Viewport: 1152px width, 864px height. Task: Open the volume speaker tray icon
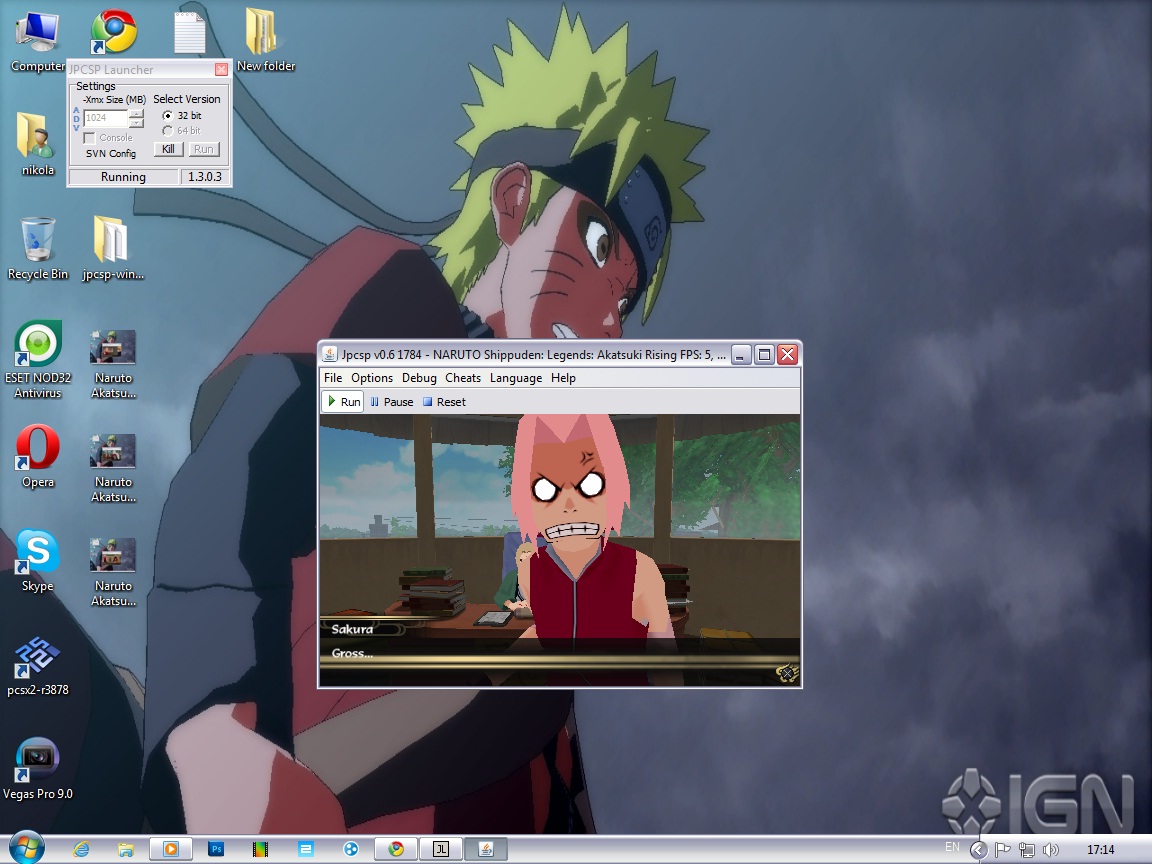[1051, 850]
